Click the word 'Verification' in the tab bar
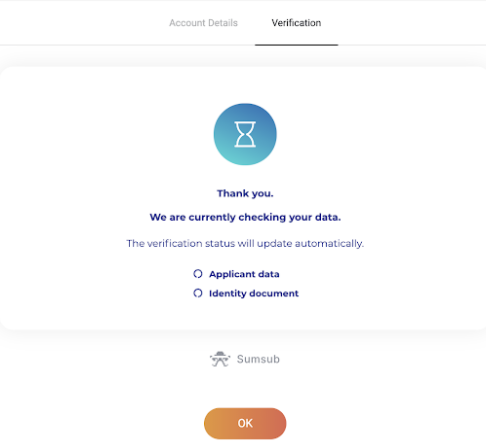 (x=296, y=23)
